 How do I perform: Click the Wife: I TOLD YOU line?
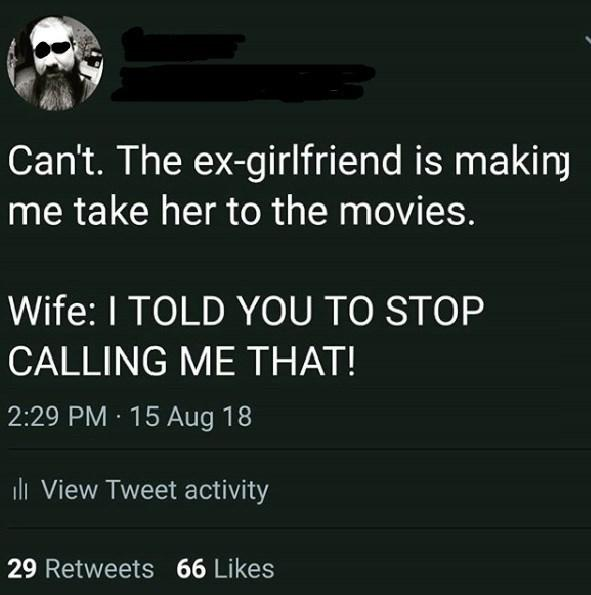246,311
